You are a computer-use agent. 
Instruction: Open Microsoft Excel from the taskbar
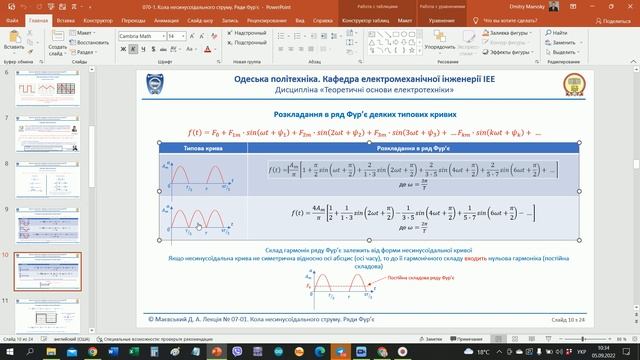click(x=134, y=351)
